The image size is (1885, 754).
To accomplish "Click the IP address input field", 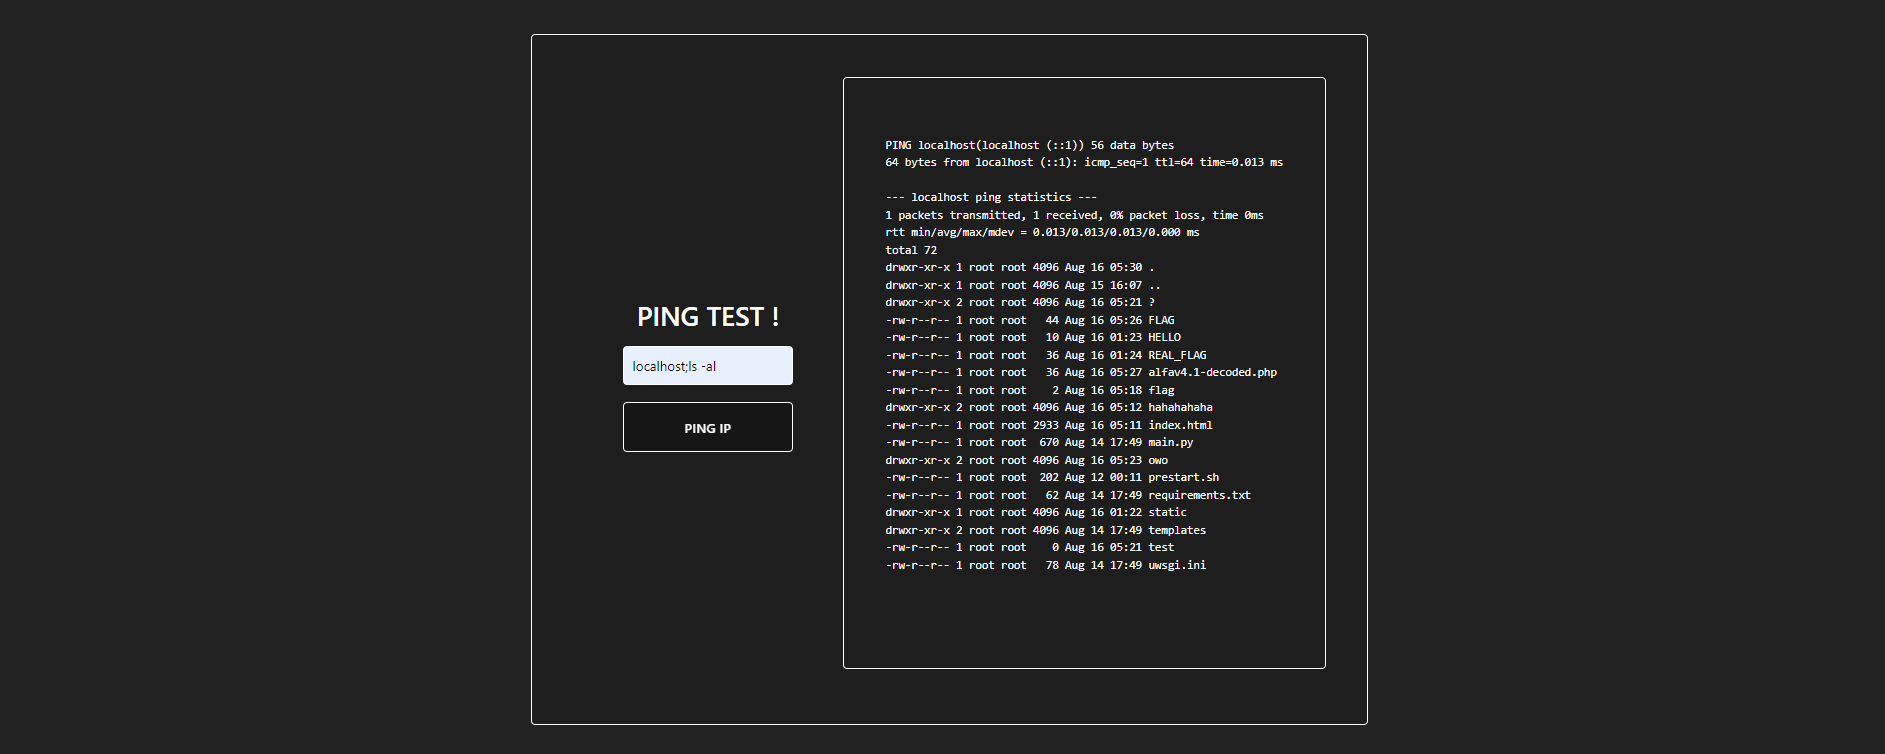I will [x=707, y=366].
